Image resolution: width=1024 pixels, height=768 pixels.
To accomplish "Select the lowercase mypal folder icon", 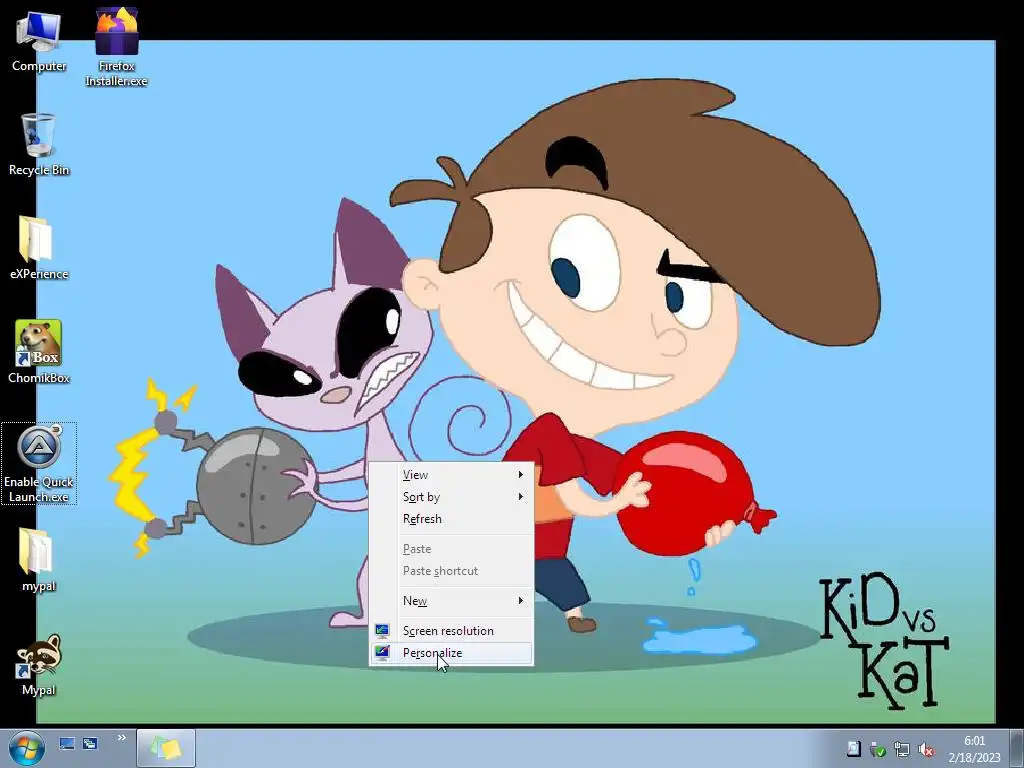I will pyautogui.click(x=39, y=560).
